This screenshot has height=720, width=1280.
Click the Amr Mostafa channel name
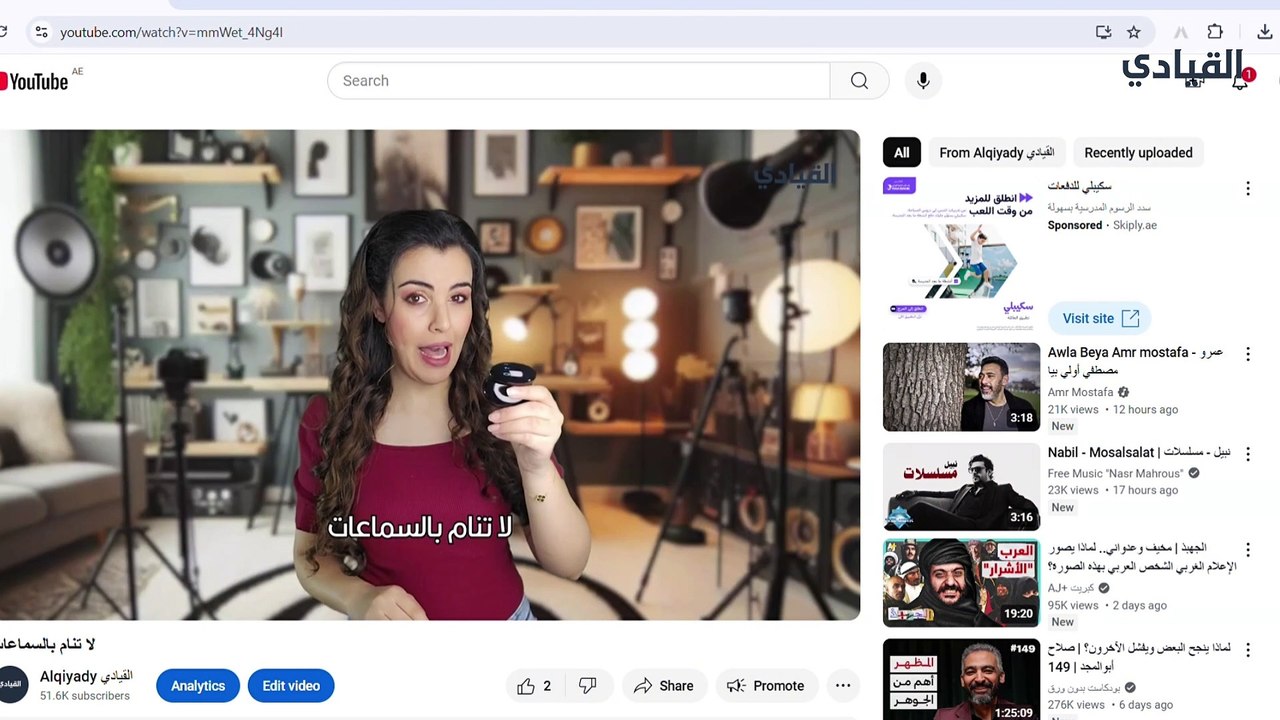pyautogui.click(x=1080, y=393)
